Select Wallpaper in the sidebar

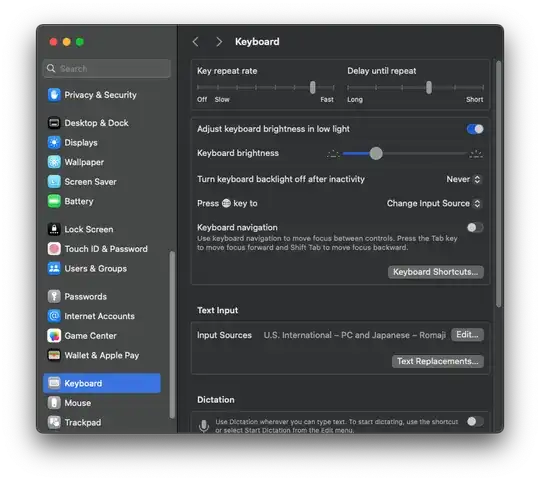tap(102, 162)
